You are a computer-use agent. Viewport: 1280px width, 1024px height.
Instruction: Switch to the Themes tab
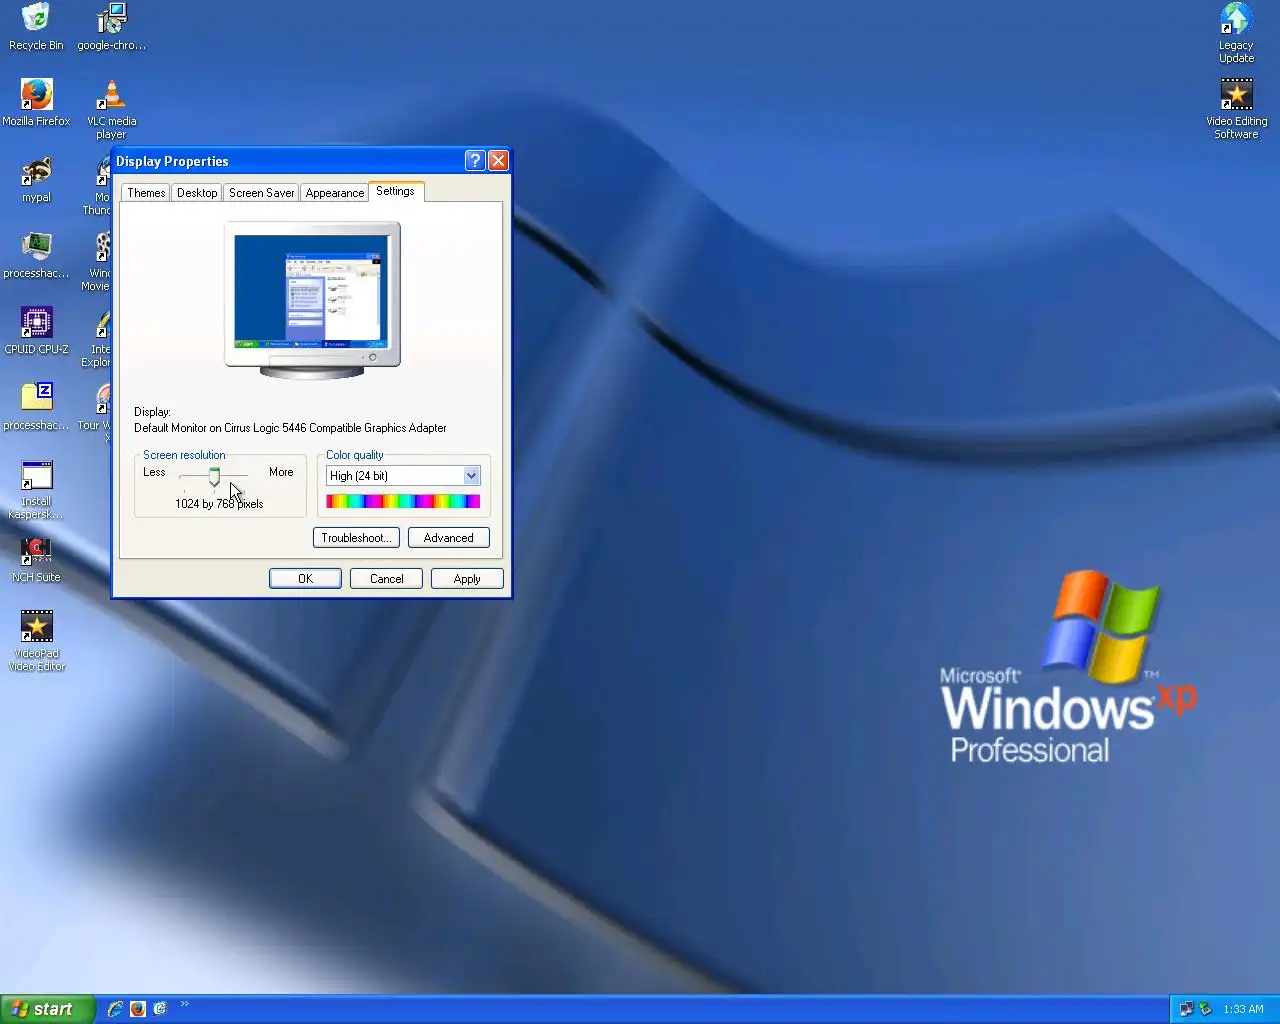coord(146,193)
